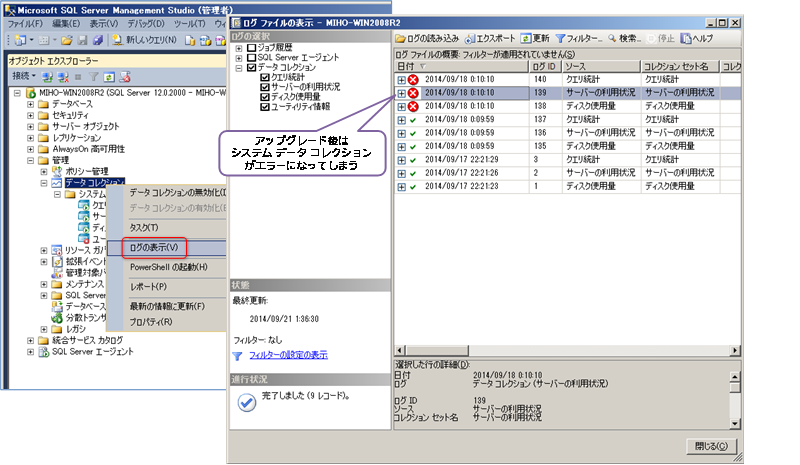Open the ファイル(F) menu in SSMS
Screen dimensions: 800x465
pyautogui.click(x=25, y=23)
